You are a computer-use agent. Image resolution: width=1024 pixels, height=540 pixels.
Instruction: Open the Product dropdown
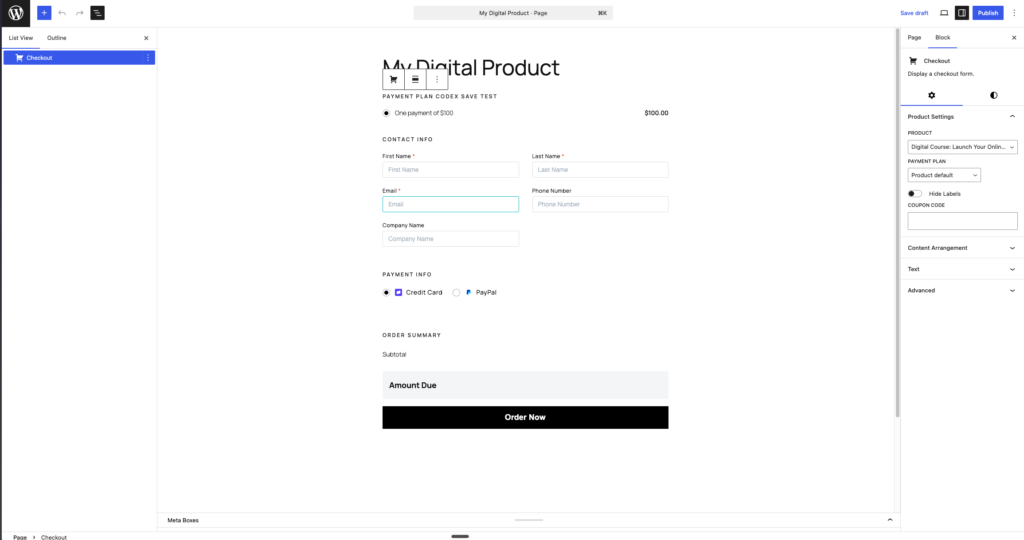tap(962, 147)
